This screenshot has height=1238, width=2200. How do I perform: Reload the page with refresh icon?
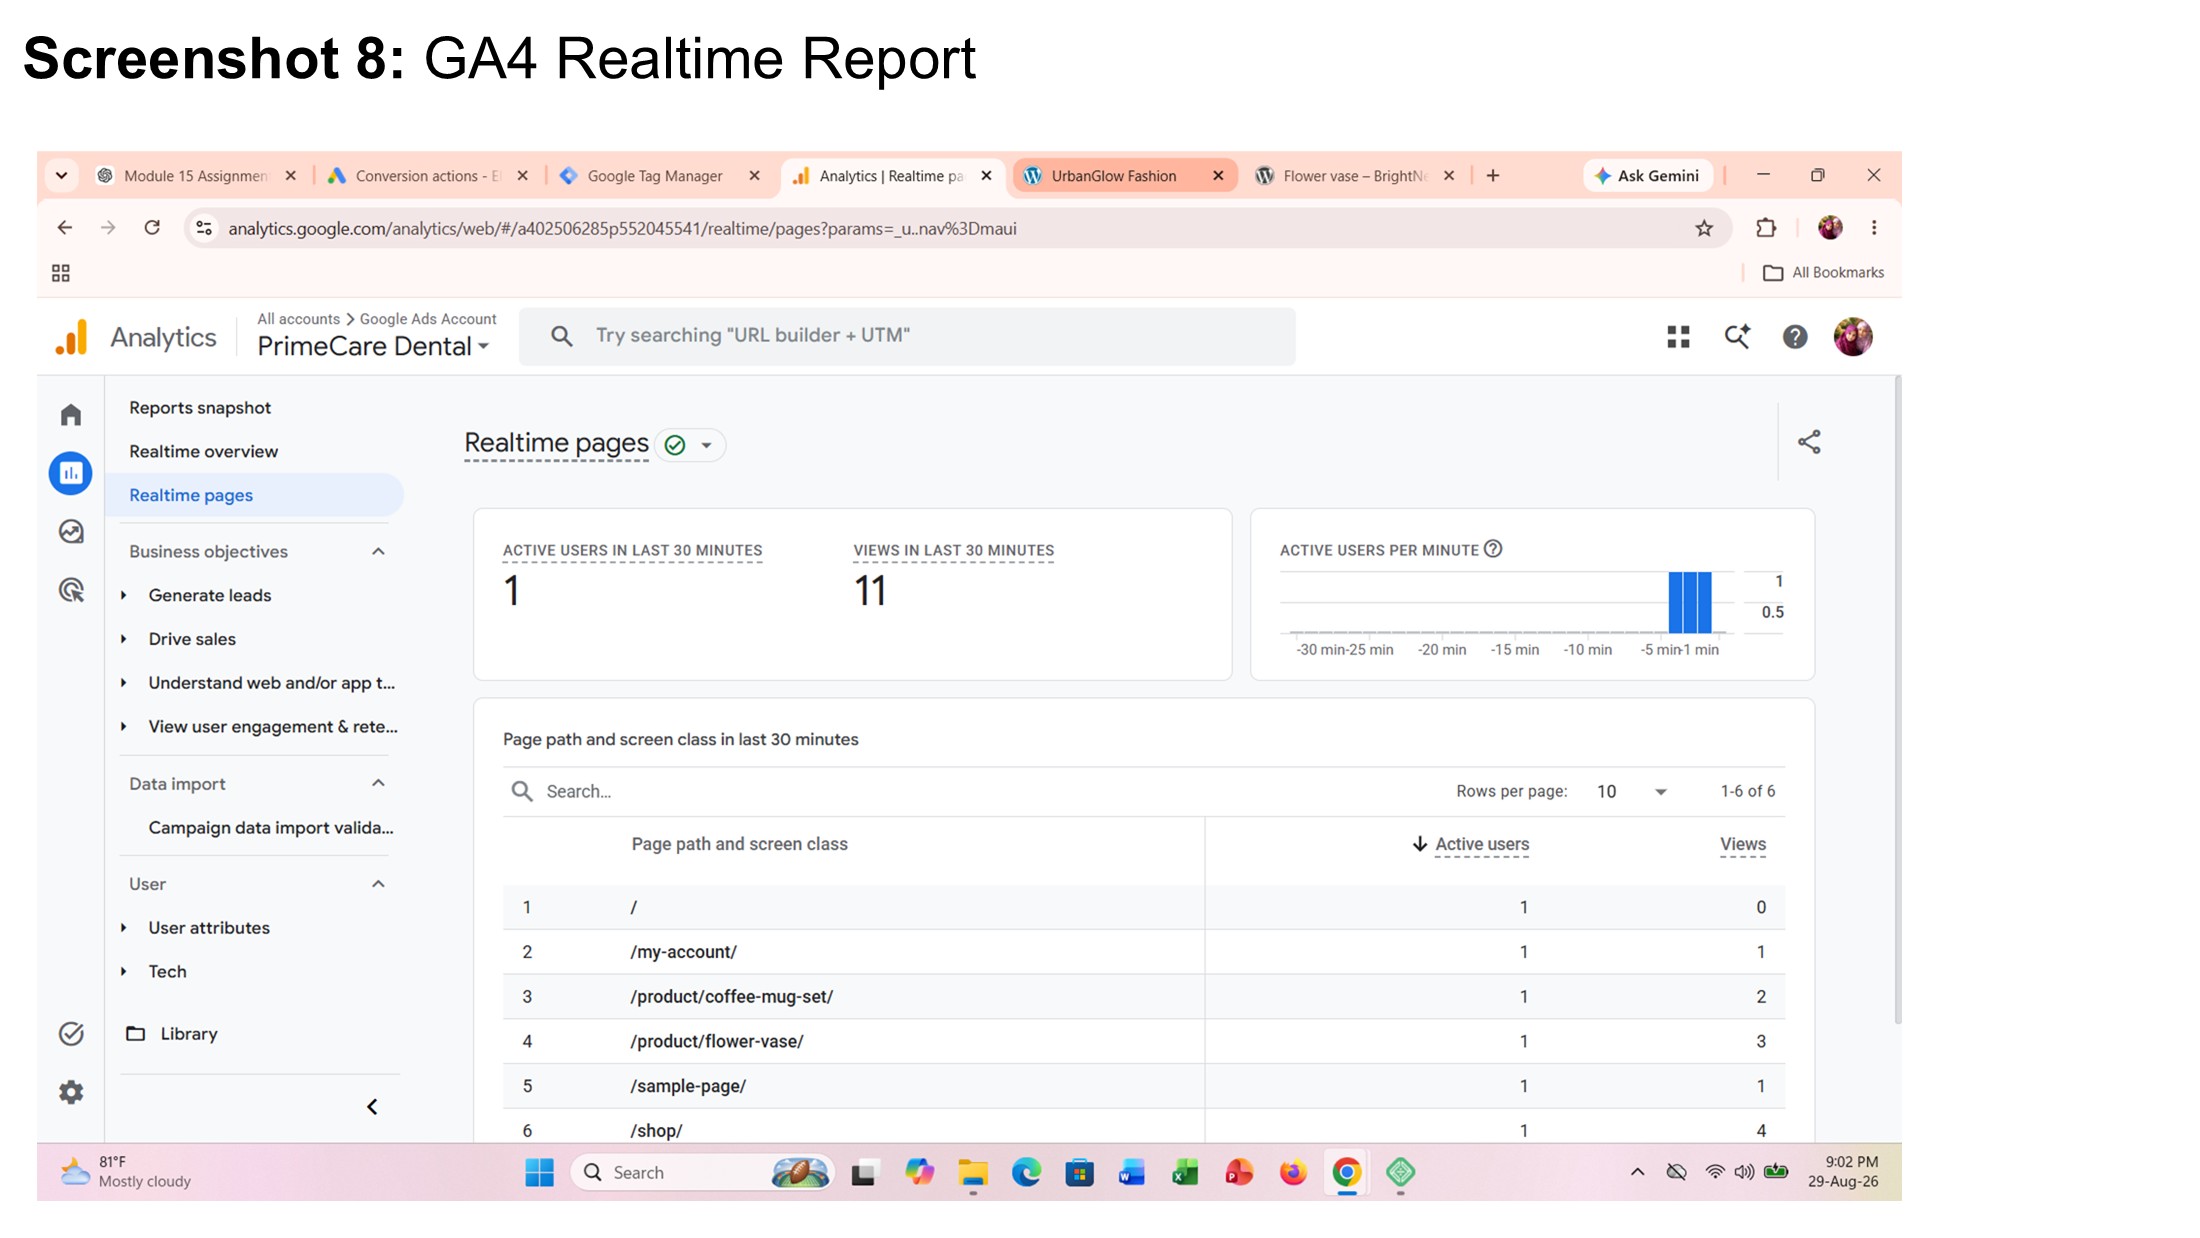point(152,228)
